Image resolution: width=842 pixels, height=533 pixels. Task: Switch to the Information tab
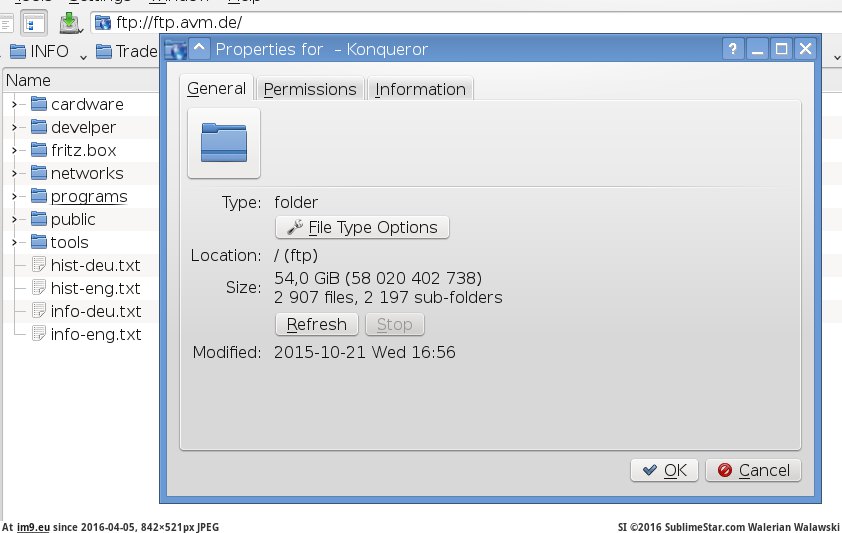tap(420, 89)
